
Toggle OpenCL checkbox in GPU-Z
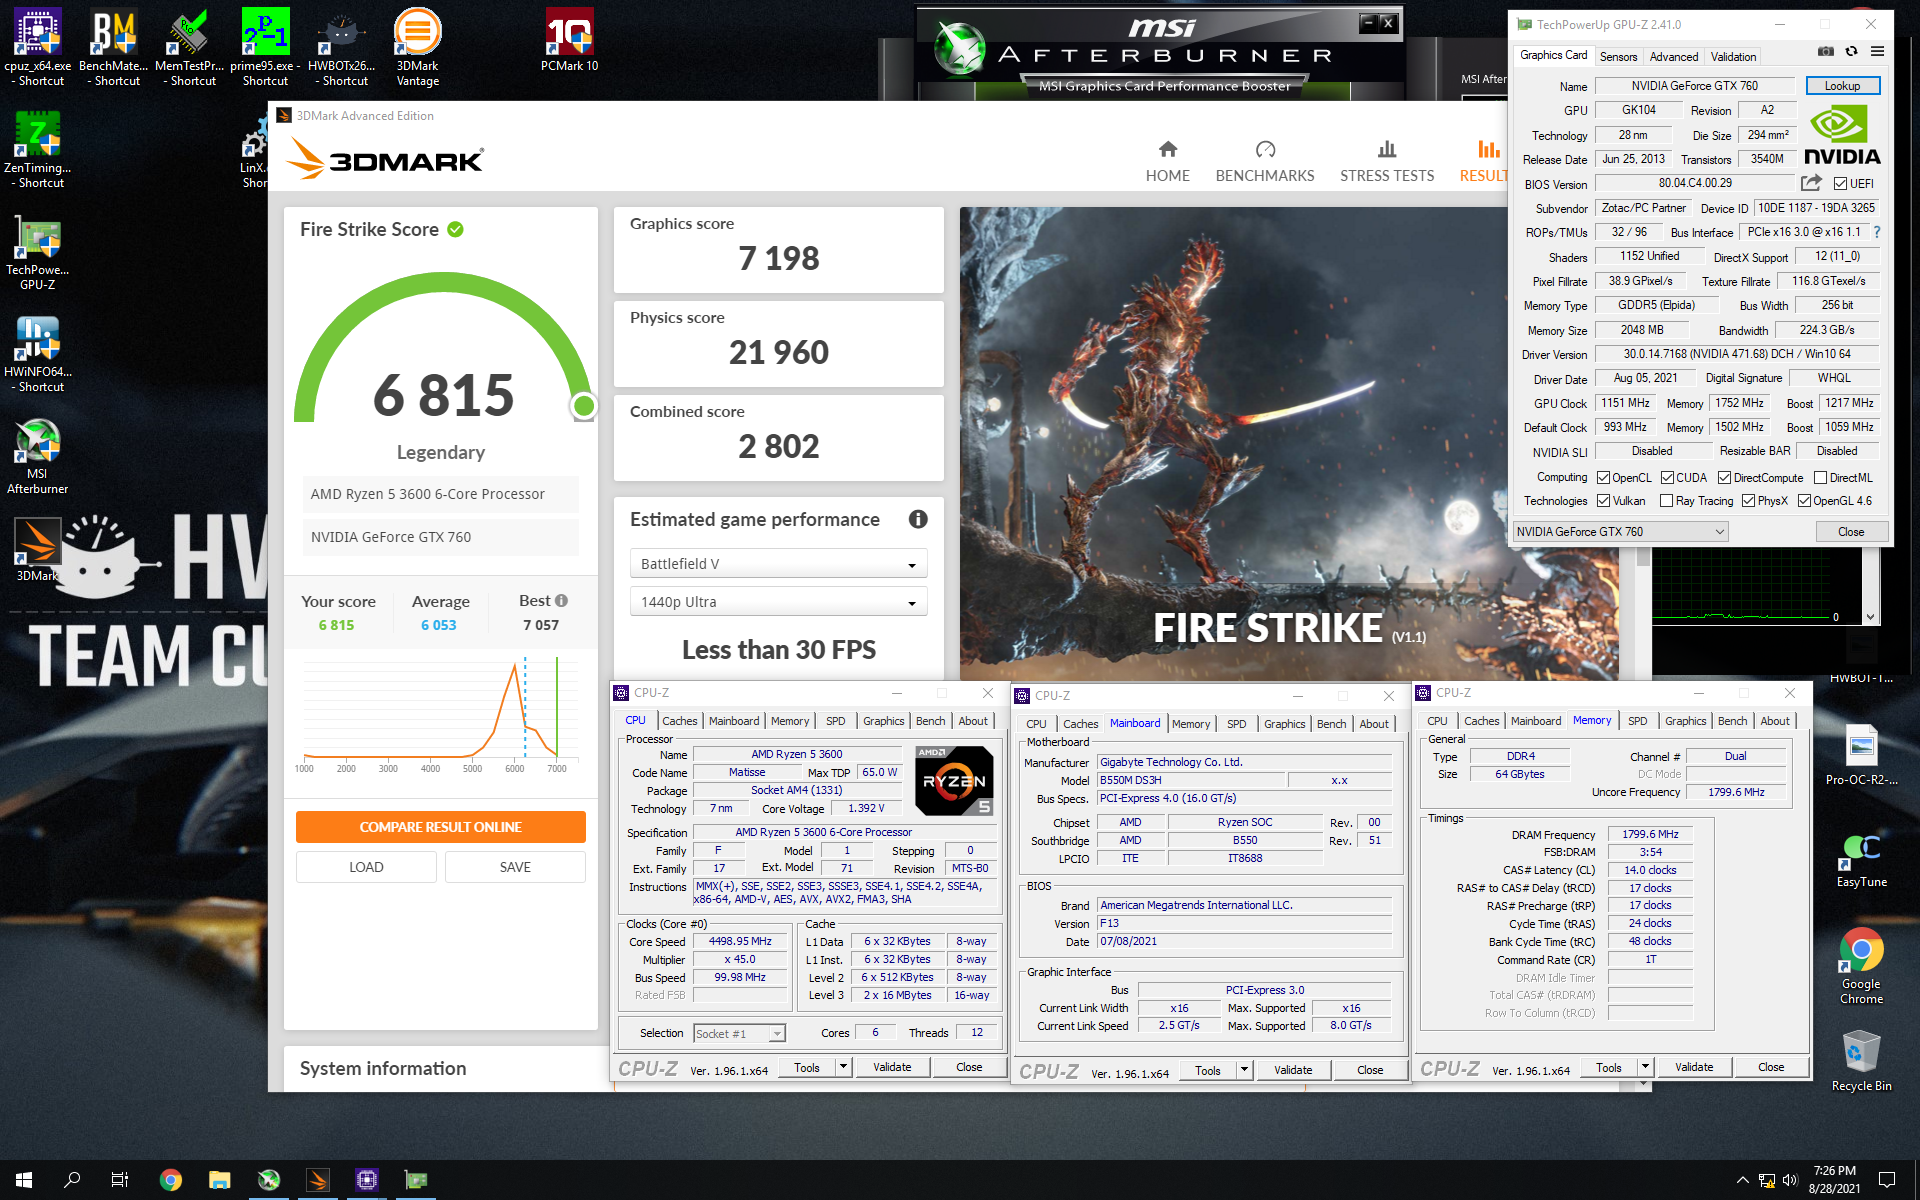1603,478
